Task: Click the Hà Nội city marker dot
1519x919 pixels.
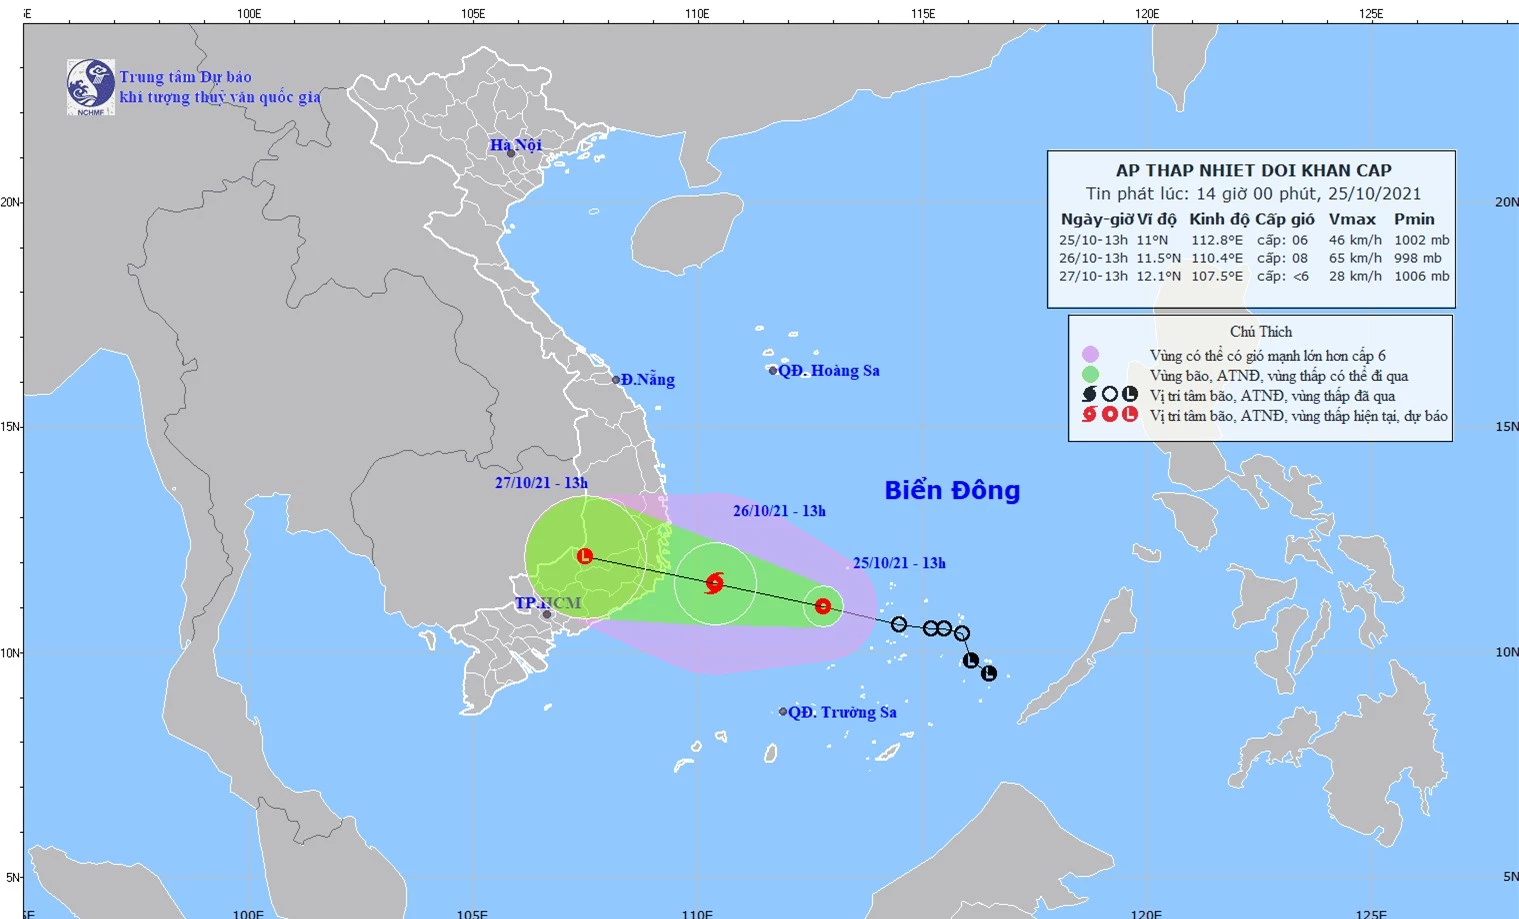Action: click(510, 153)
